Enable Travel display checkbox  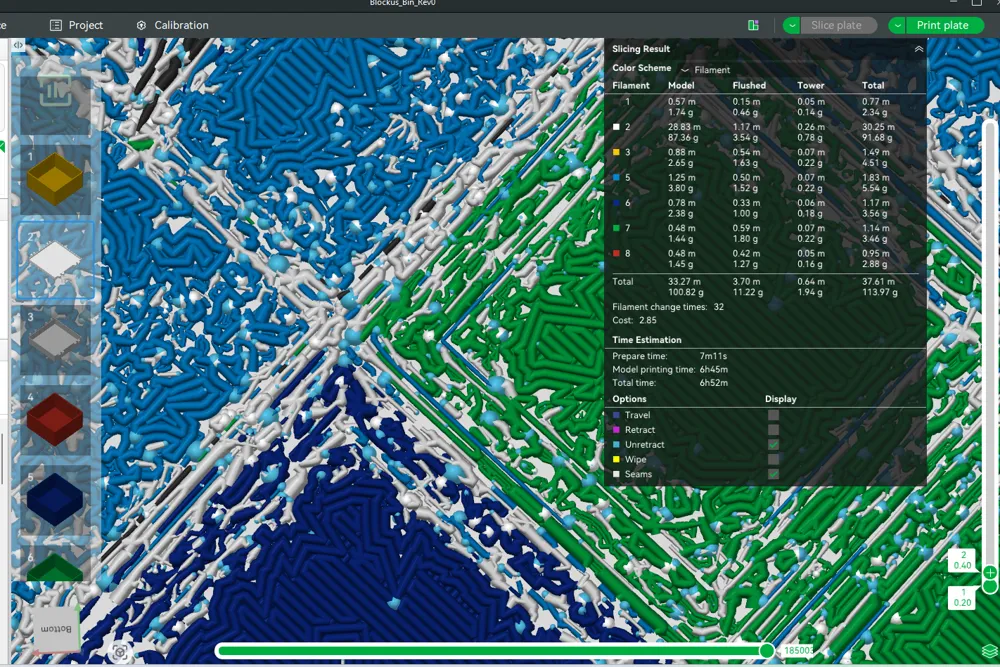773,415
